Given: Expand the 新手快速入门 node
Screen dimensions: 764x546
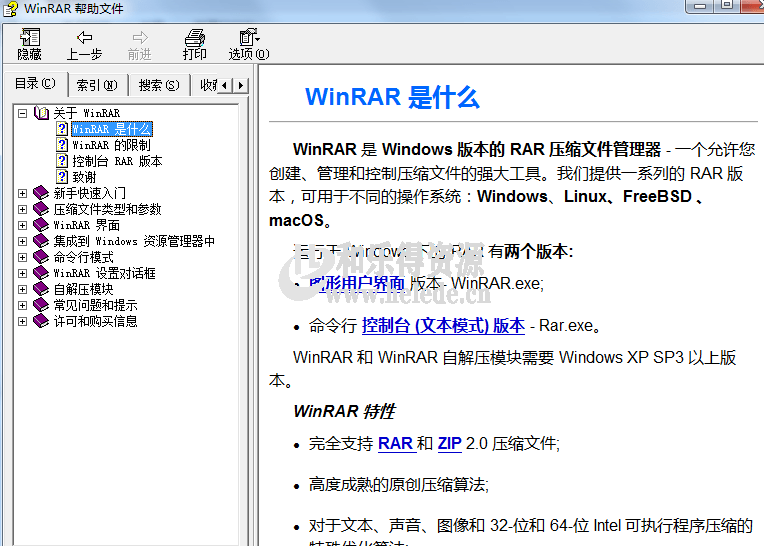Looking at the screenshot, I should [22, 193].
